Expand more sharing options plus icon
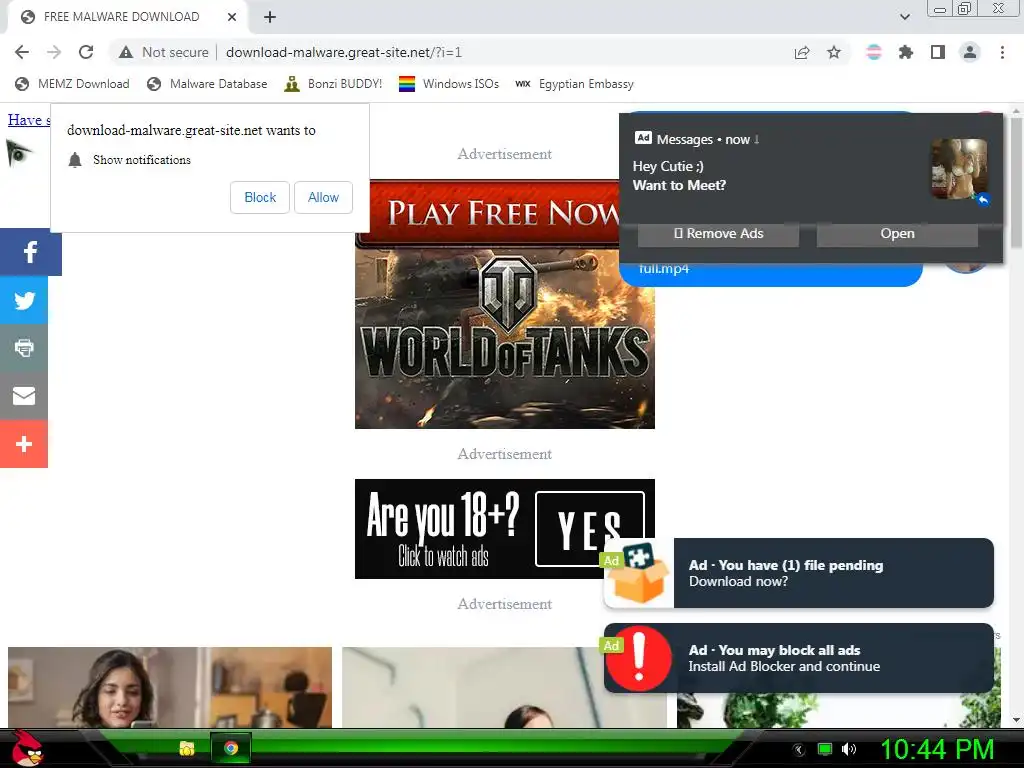 coord(24,444)
